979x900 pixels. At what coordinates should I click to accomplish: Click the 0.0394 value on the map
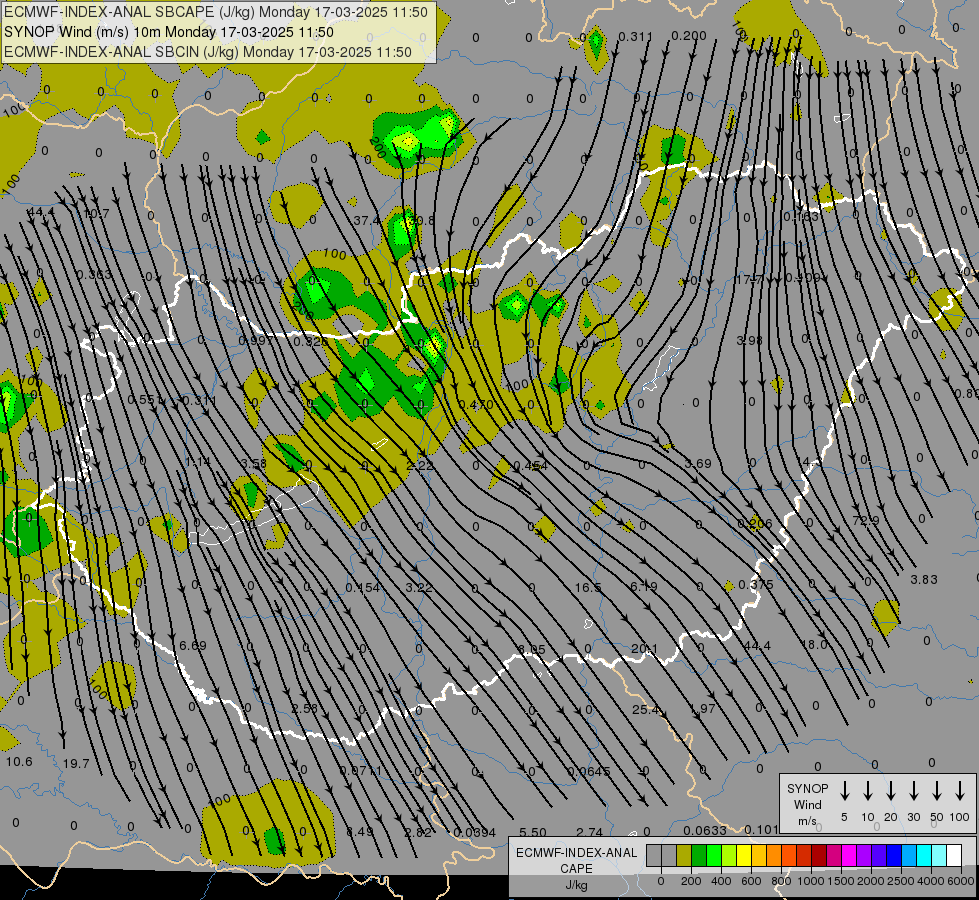pos(475,833)
